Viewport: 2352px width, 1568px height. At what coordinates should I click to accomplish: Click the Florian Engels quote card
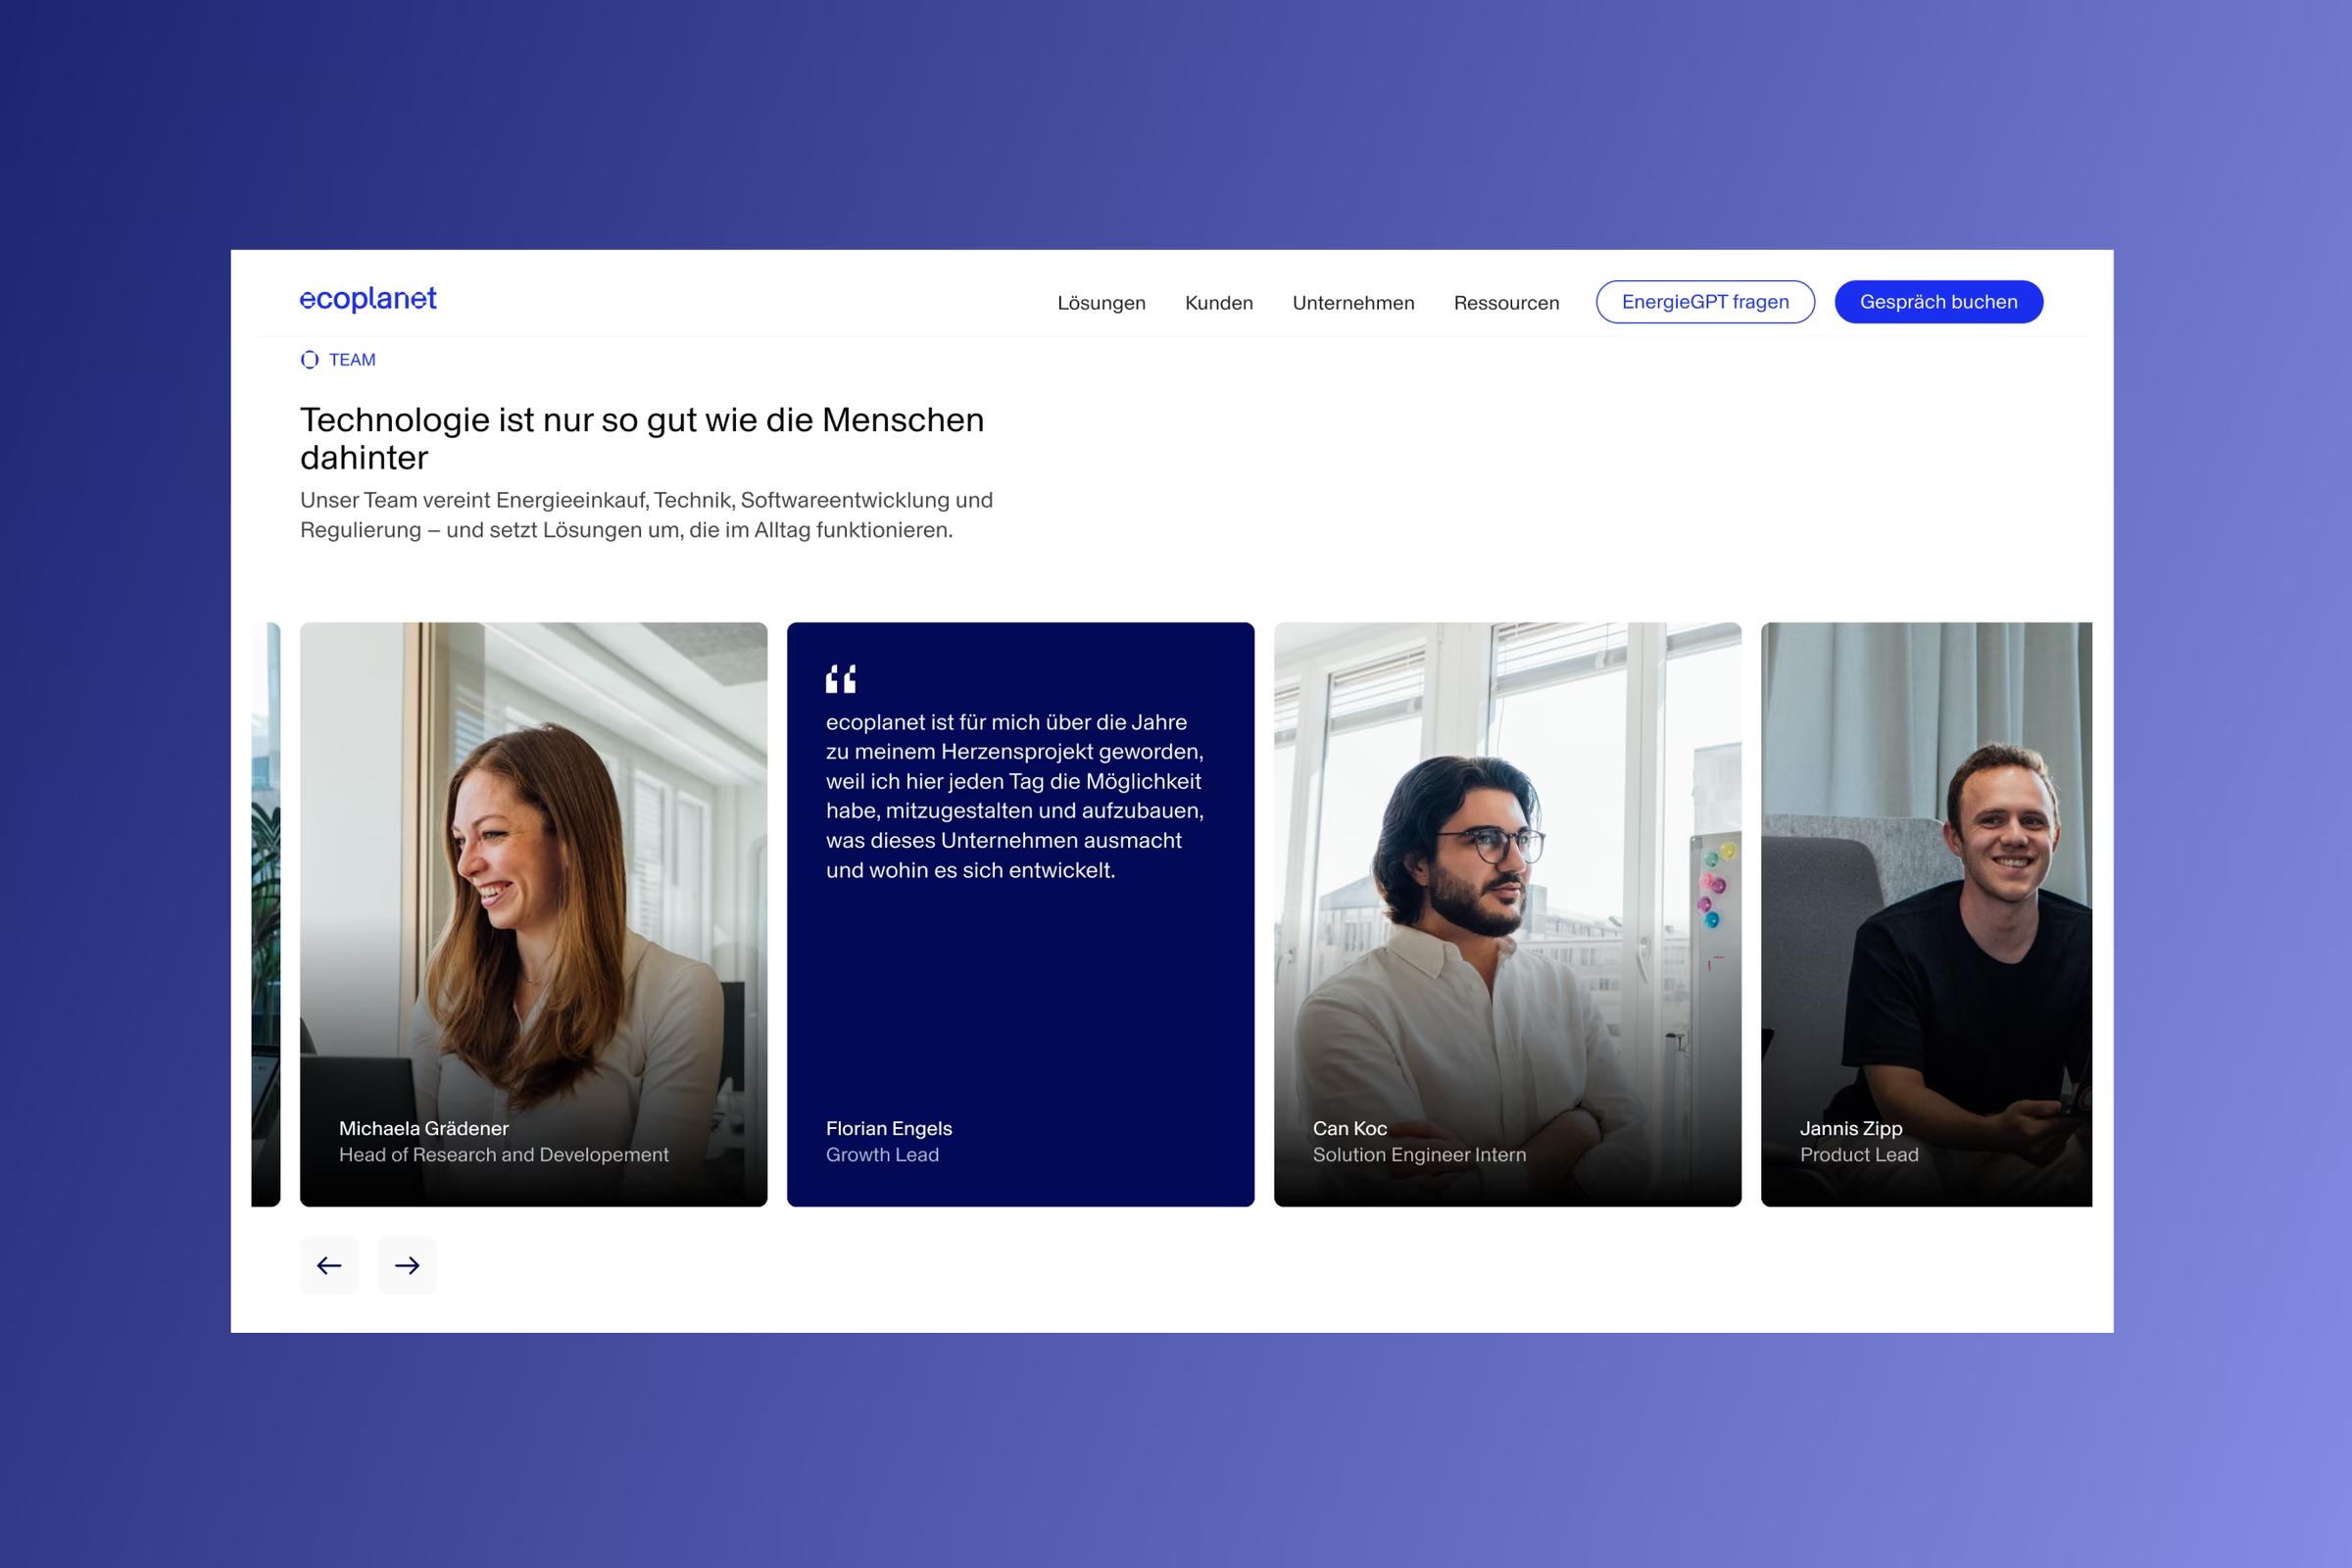(1021, 914)
